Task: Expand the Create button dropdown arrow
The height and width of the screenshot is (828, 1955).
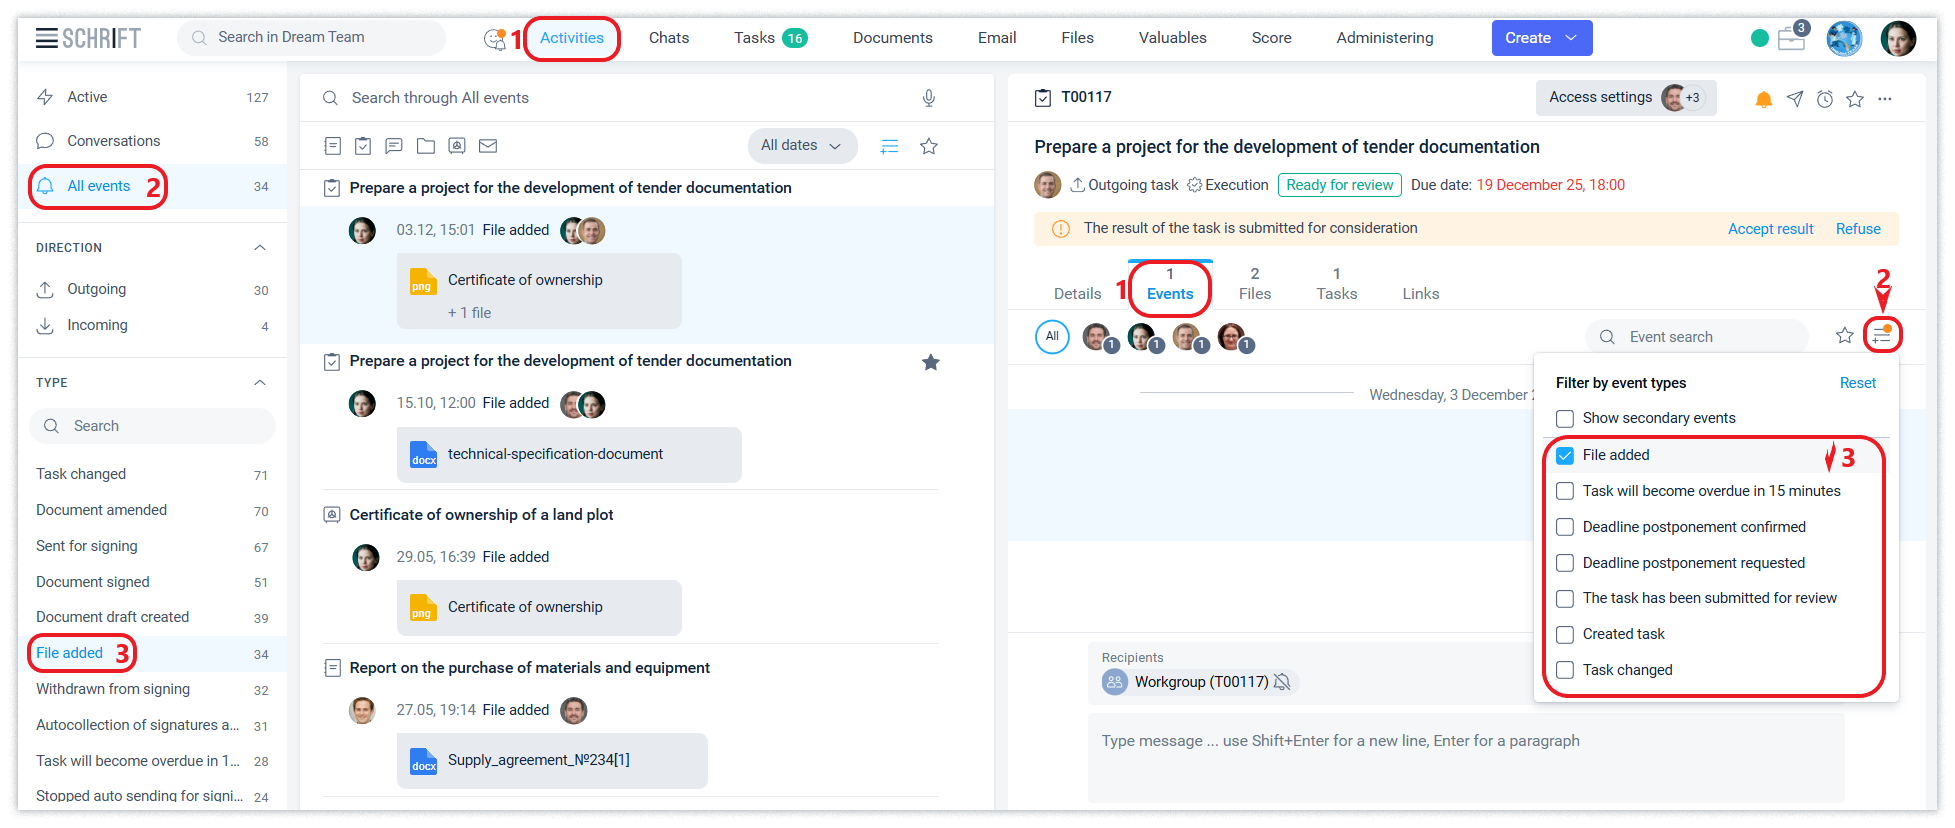Action: click(1571, 38)
